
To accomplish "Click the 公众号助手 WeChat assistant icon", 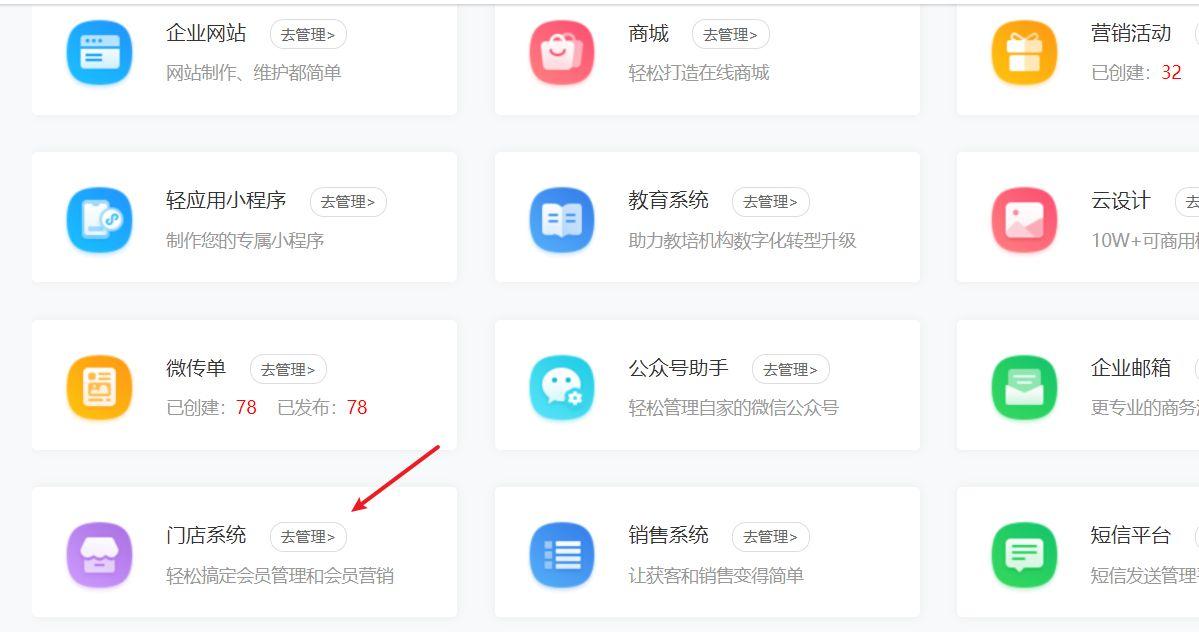I will click(x=562, y=387).
